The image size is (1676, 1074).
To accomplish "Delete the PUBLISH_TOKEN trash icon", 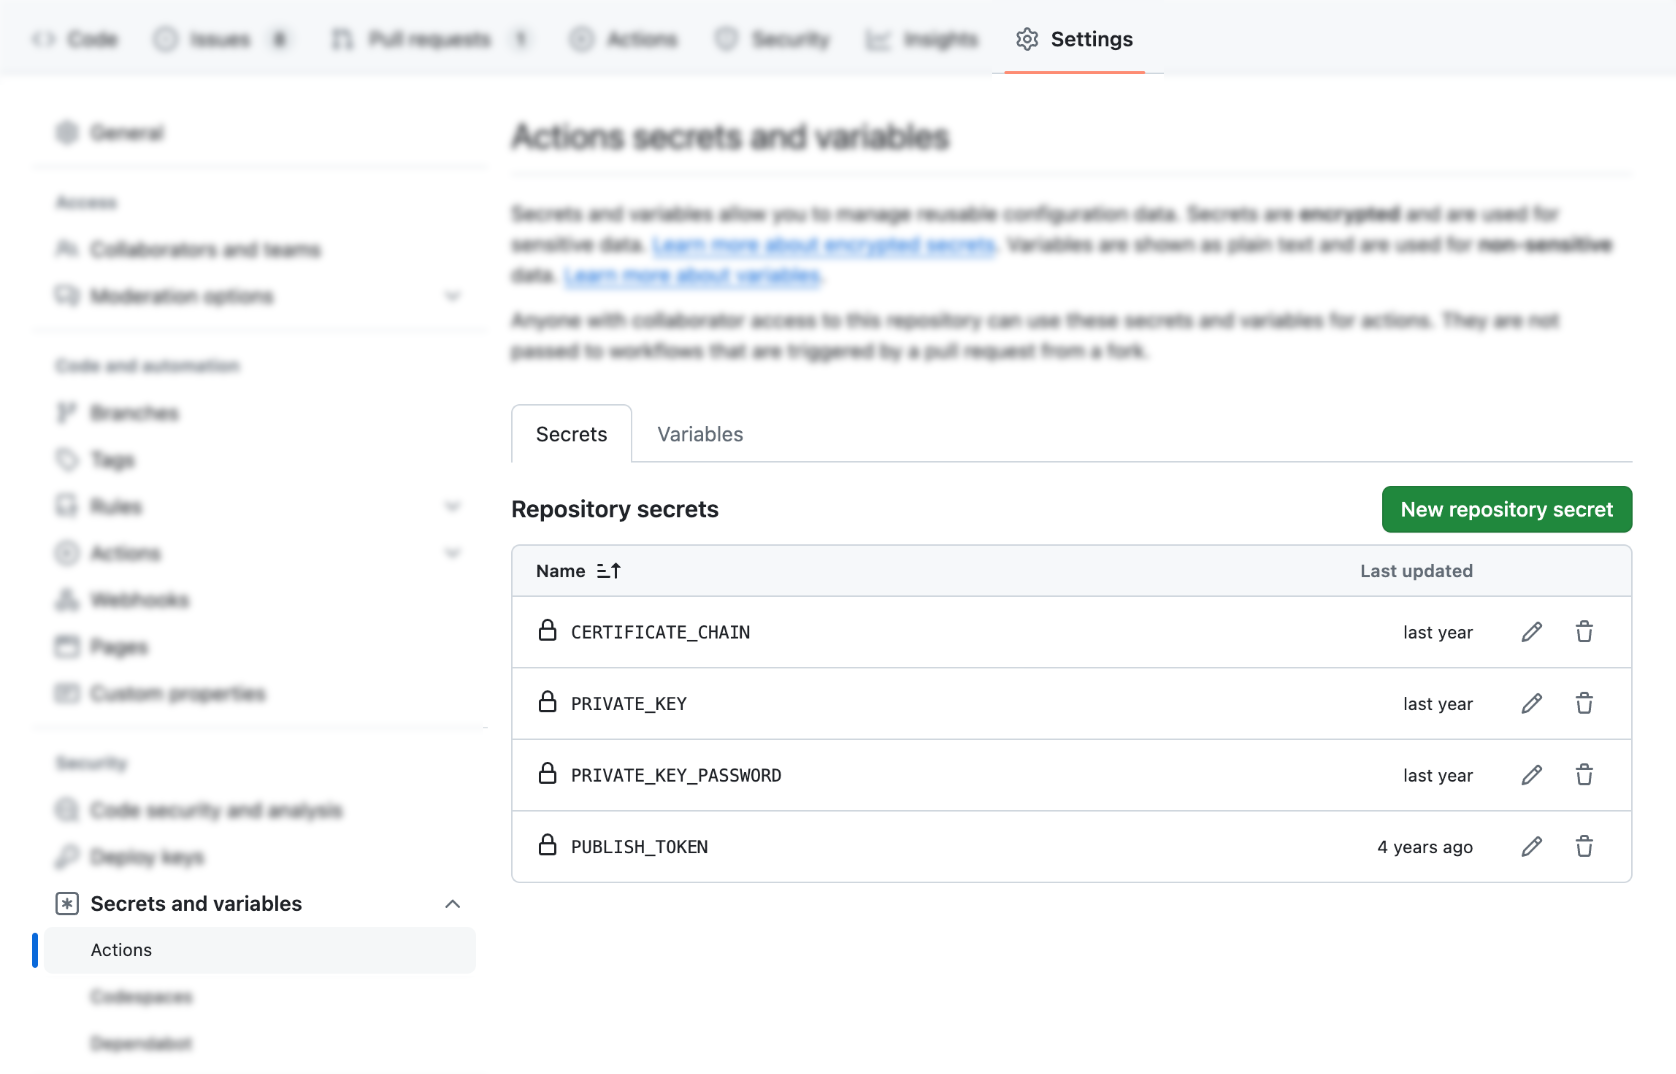I will (x=1584, y=847).
